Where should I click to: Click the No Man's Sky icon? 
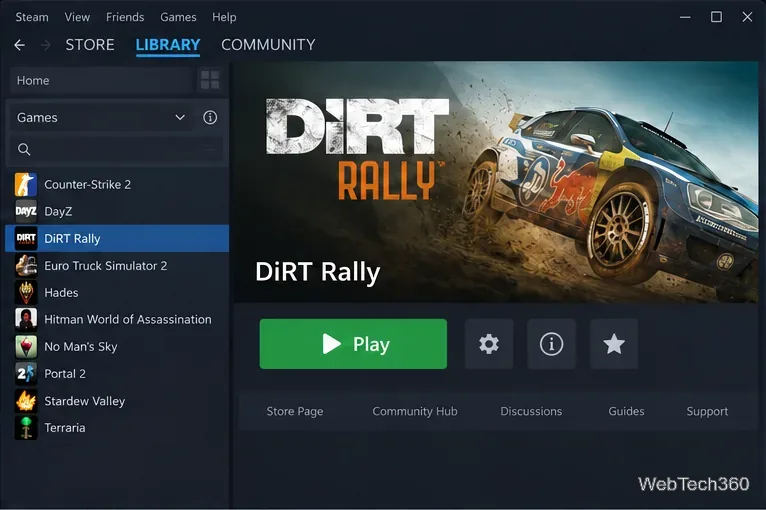(x=26, y=347)
